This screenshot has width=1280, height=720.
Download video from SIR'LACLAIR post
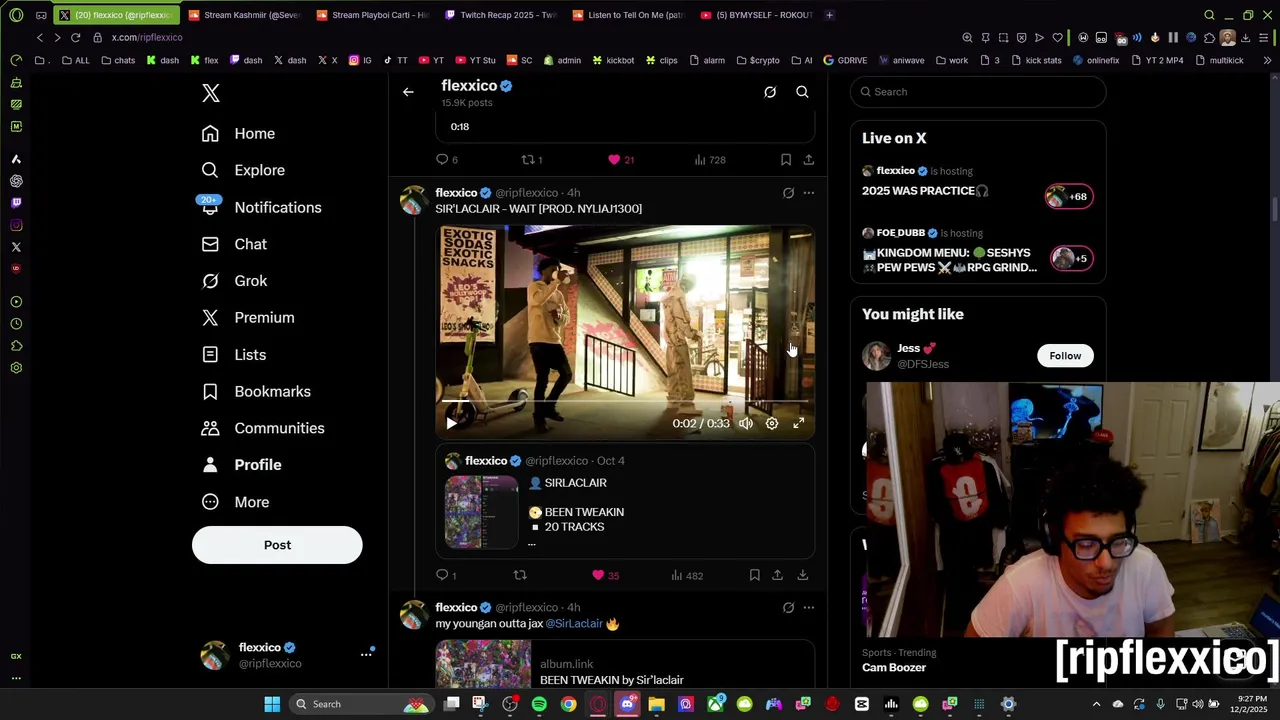point(802,575)
